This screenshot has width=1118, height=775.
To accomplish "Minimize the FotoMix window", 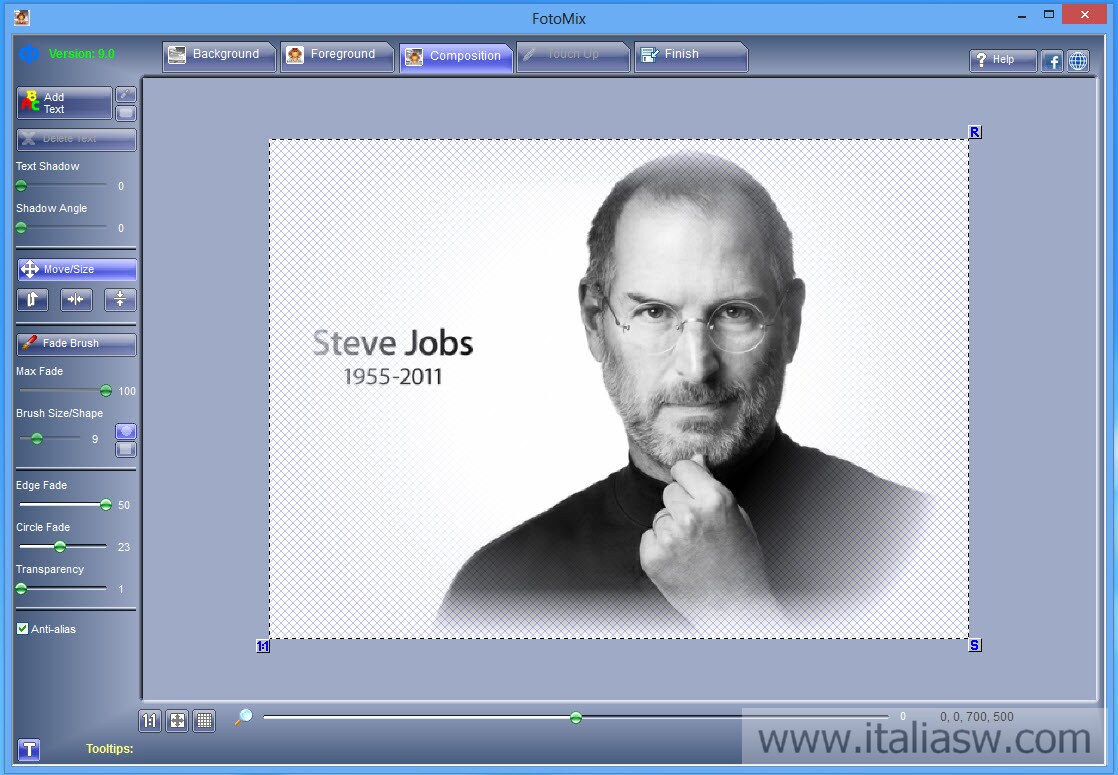I will click(x=1022, y=15).
